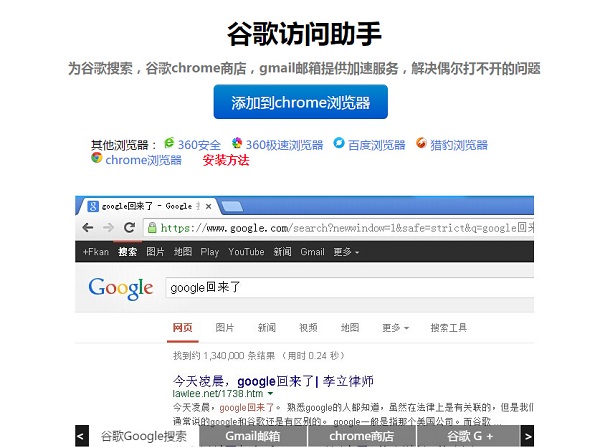Image resolution: width=600 pixels, height=448 pixels.
Task: Click the Google favicon on the tab
Action: coord(93,206)
